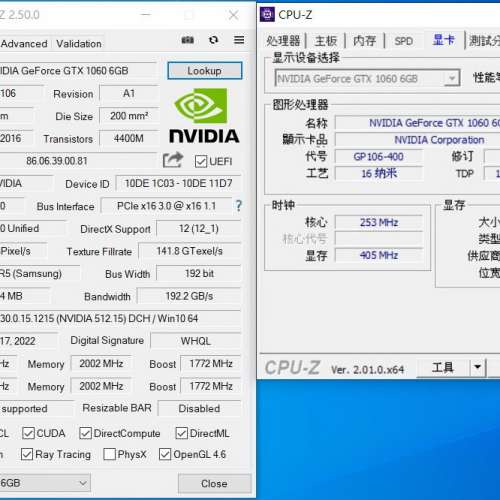Open the 内存 tab in CPU-Z
The image size is (500, 500).
point(365,41)
